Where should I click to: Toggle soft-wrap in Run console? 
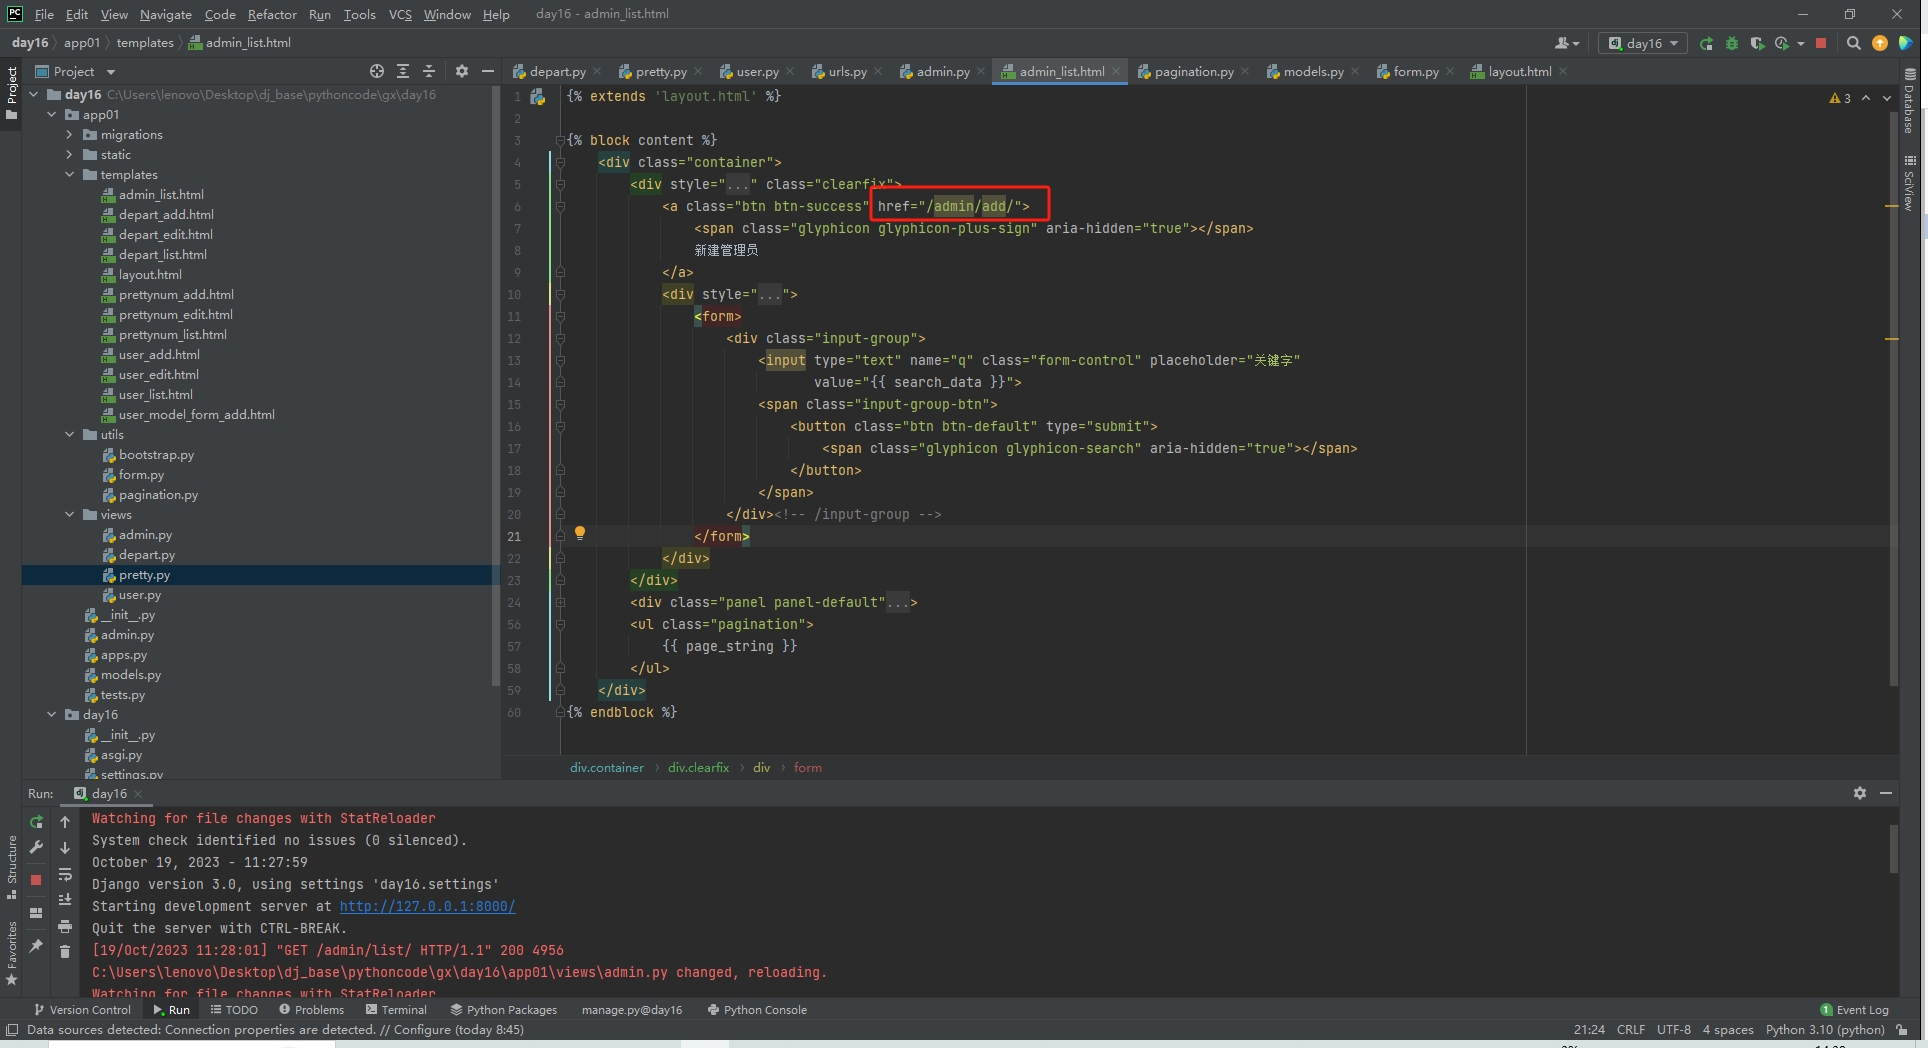coord(65,874)
